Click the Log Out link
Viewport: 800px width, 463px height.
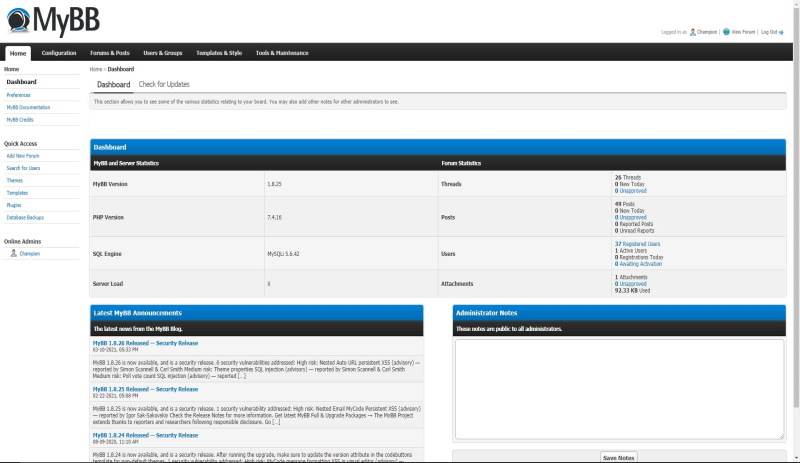point(769,32)
